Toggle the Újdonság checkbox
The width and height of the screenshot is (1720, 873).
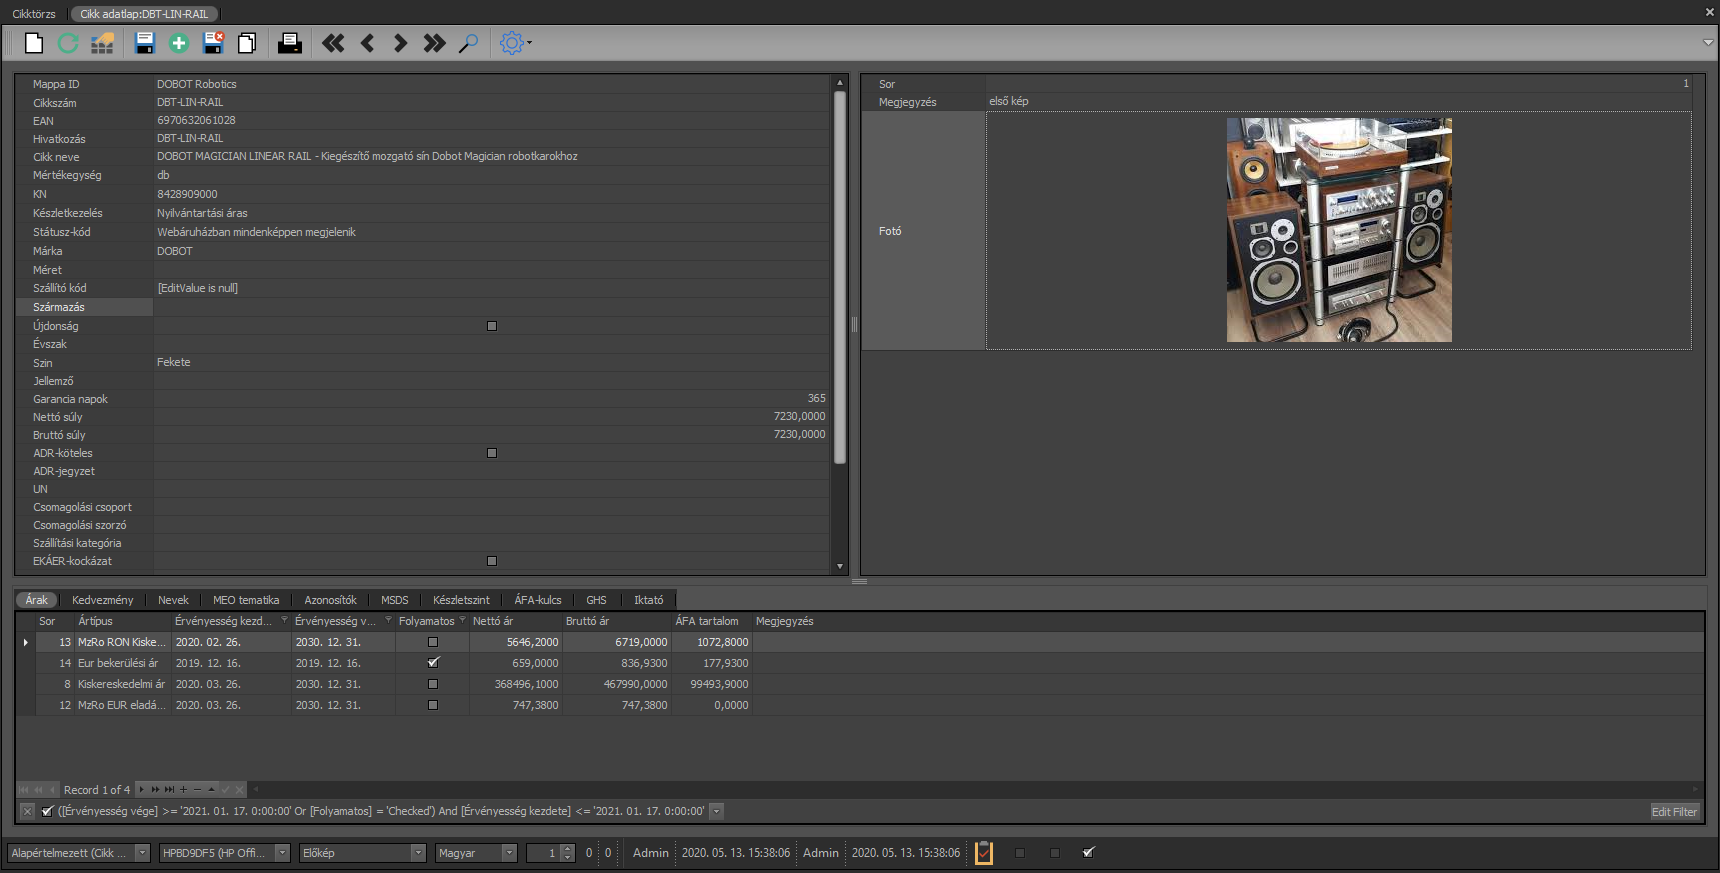click(x=492, y=326)
